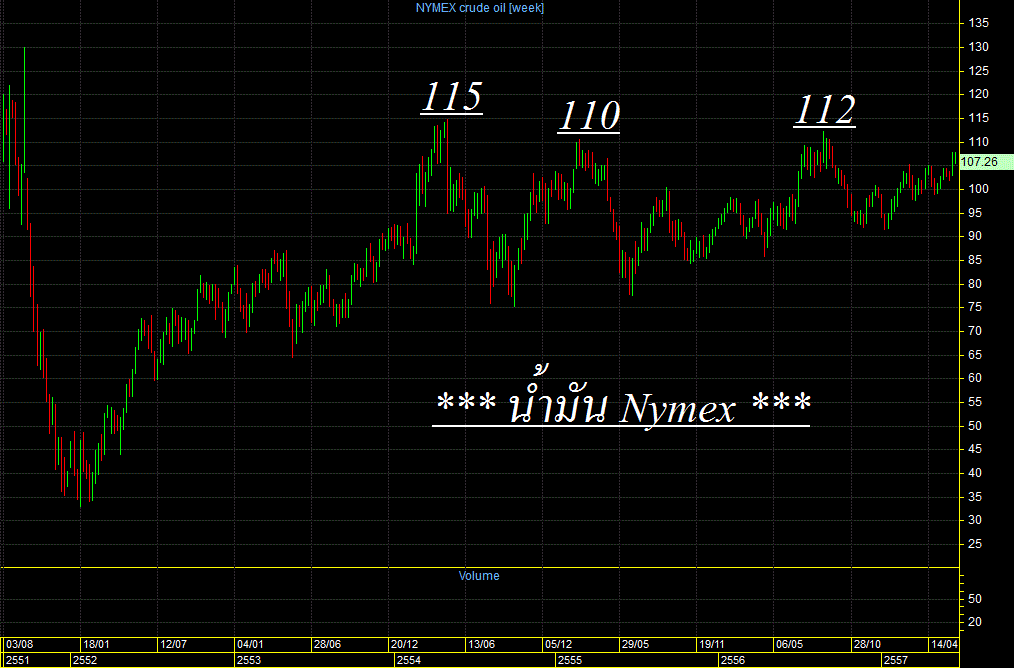Screen dimensions: 1014x668
Task: Click the 90 price axis label
Action: 975,236
